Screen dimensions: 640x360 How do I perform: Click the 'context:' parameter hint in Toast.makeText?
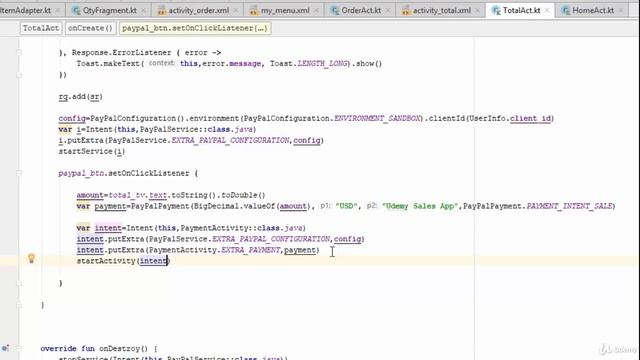tap(162, 63)
